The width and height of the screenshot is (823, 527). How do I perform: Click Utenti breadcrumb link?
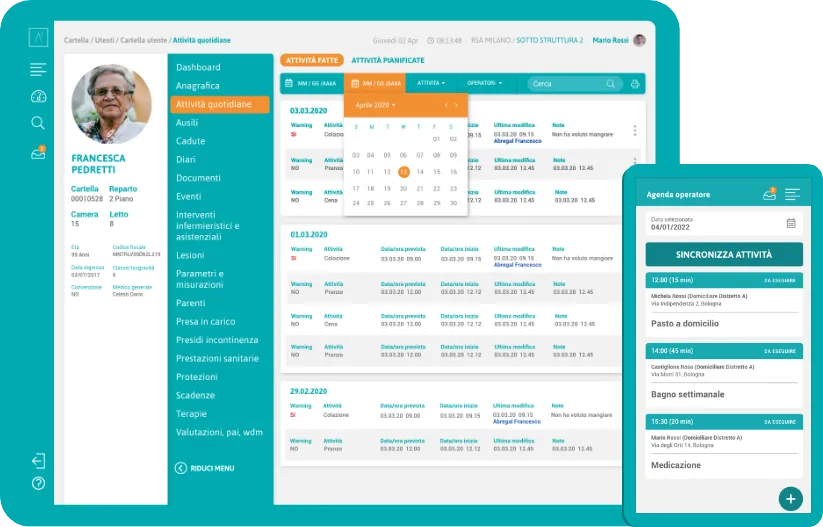[x=104, y=40]
